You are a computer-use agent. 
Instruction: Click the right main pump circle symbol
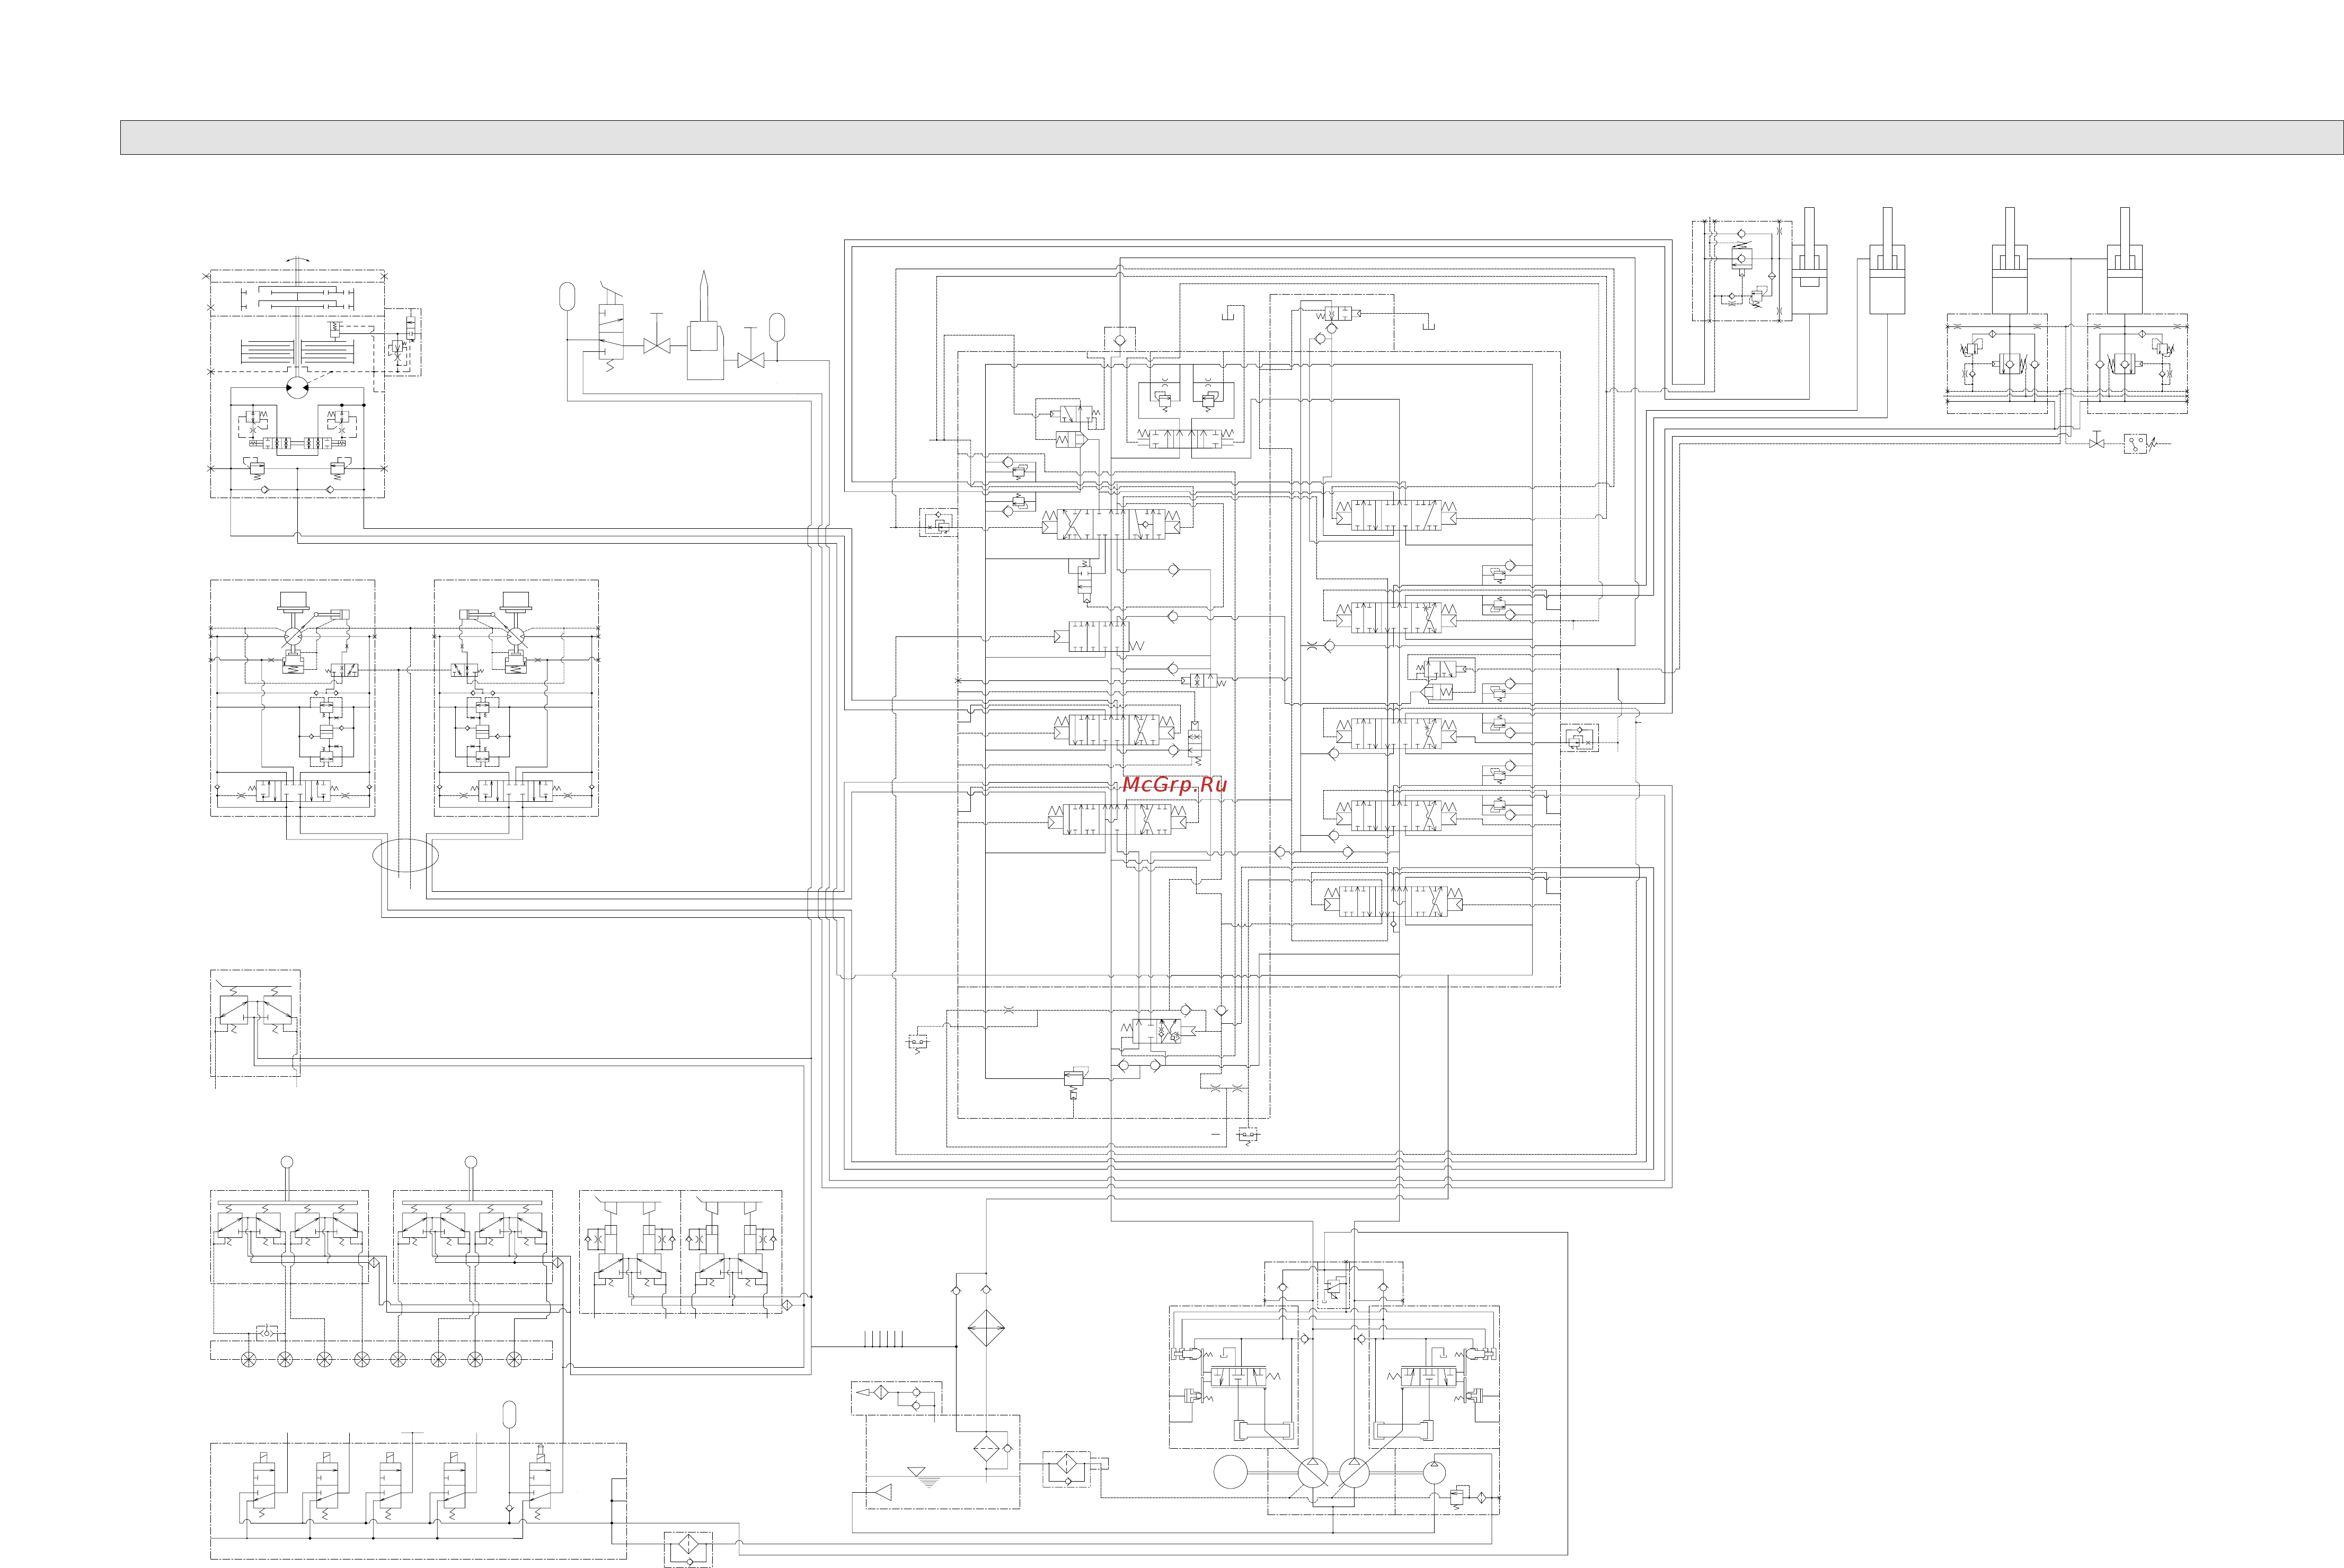(1354, 1473)
